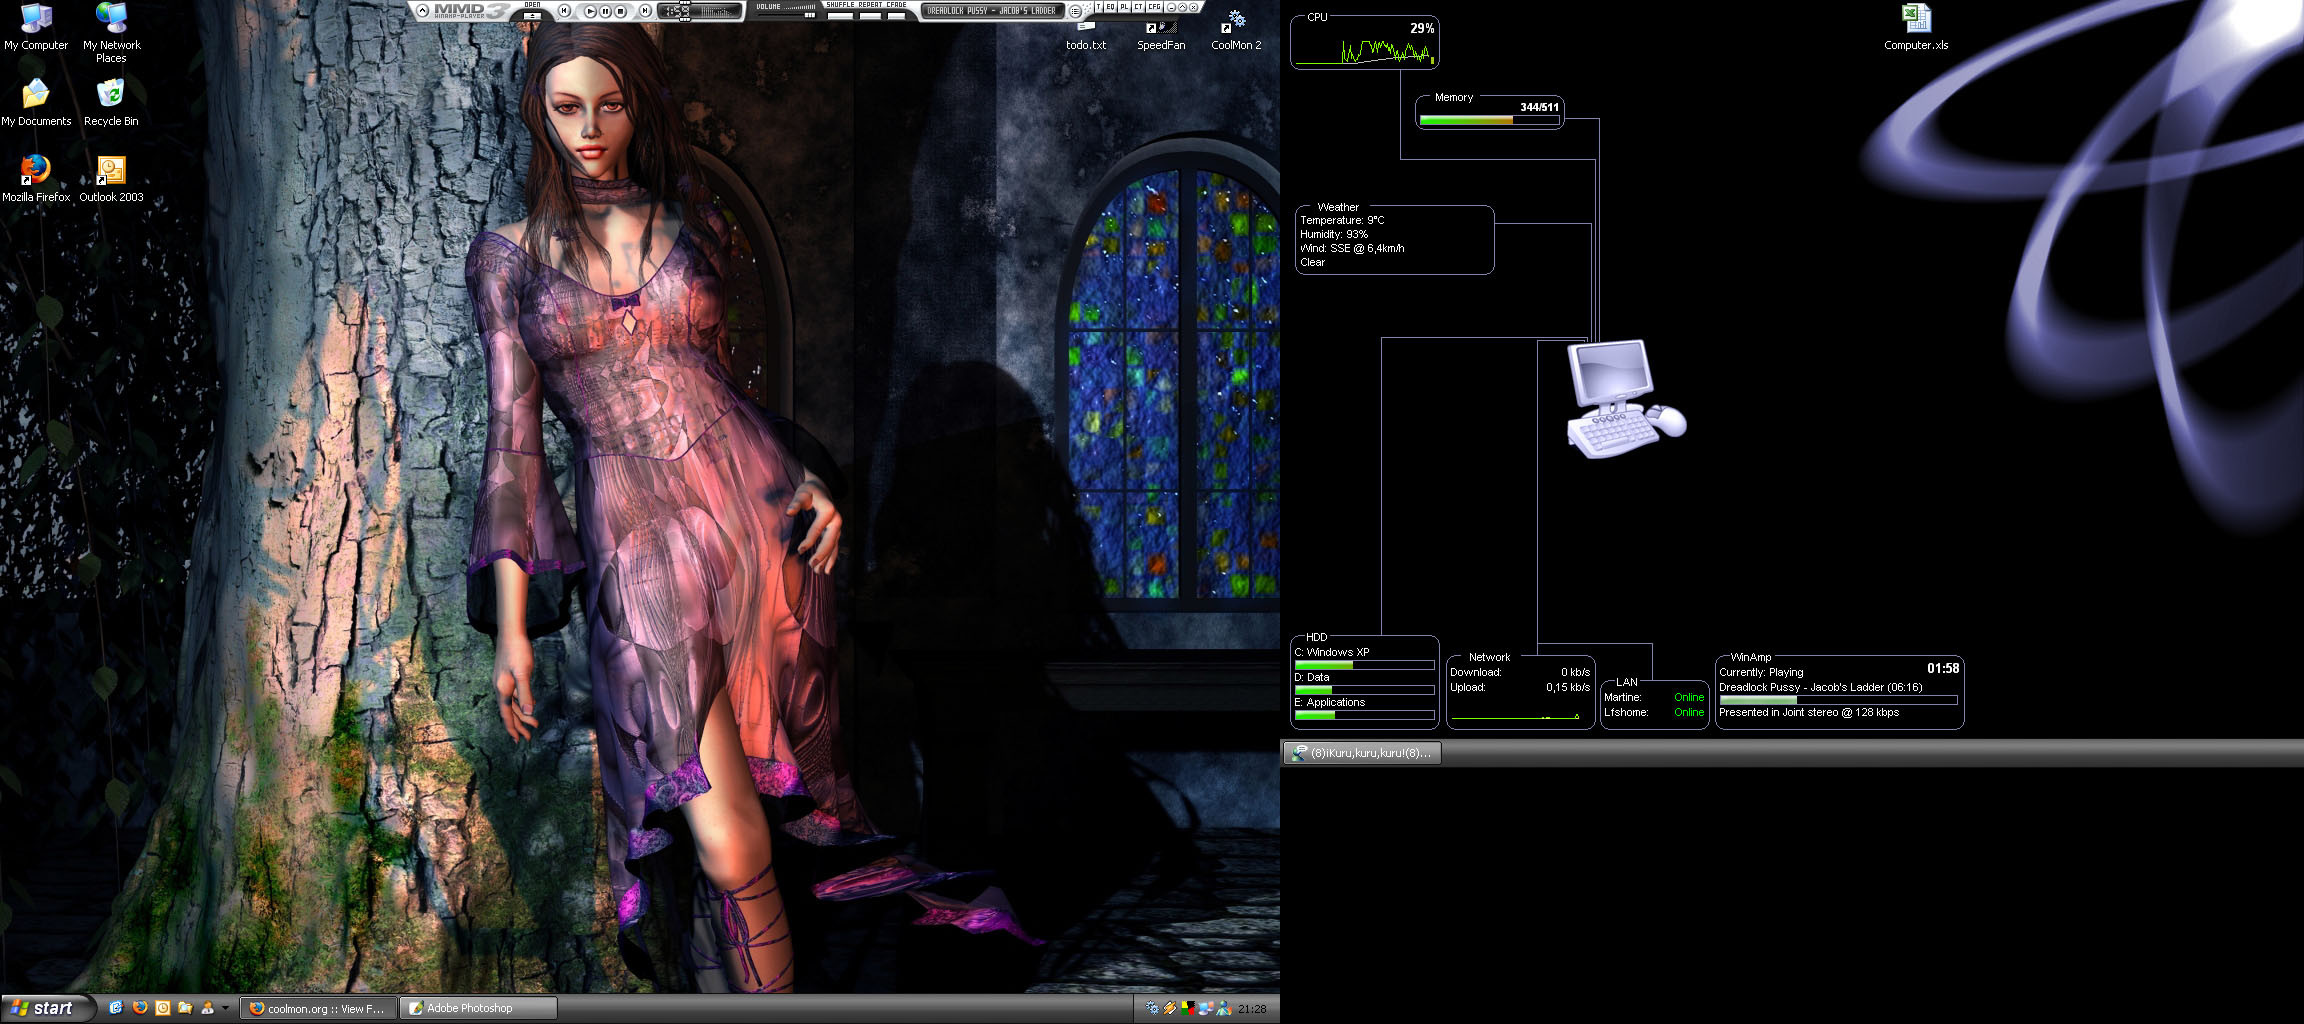Open My Documents folder icon
This screenshot has height=1024, width=2304.
pyautogui.click(x=36, y=102)
